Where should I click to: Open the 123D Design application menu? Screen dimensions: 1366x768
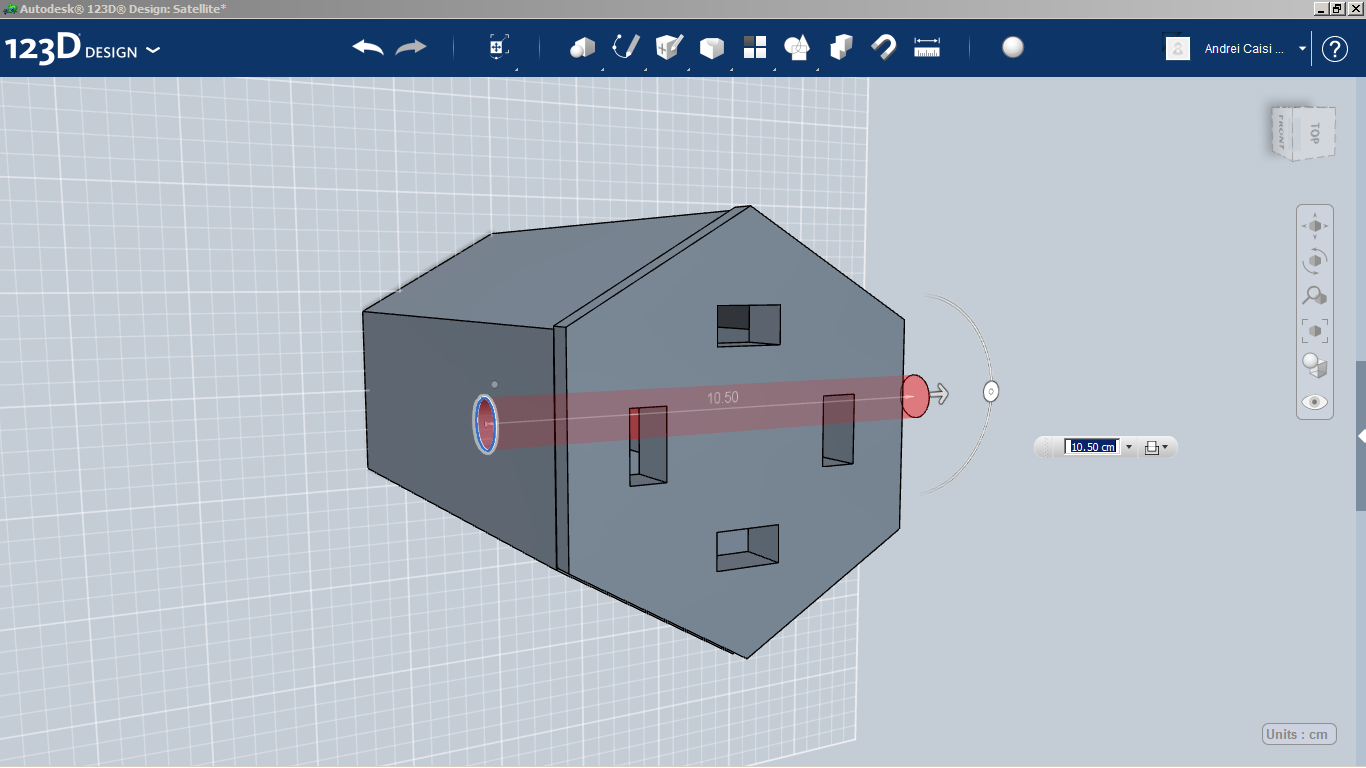pos(82,49)
